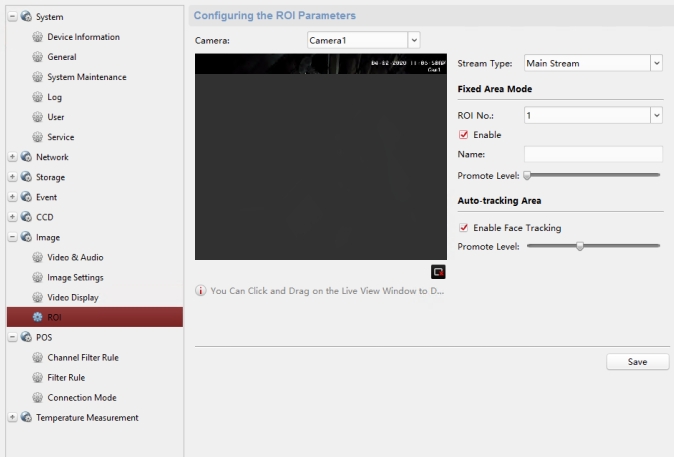The image size is (674, 457).
Task: Click the Auto-tracking Promote Level slider handle
Action: point(579,245)
